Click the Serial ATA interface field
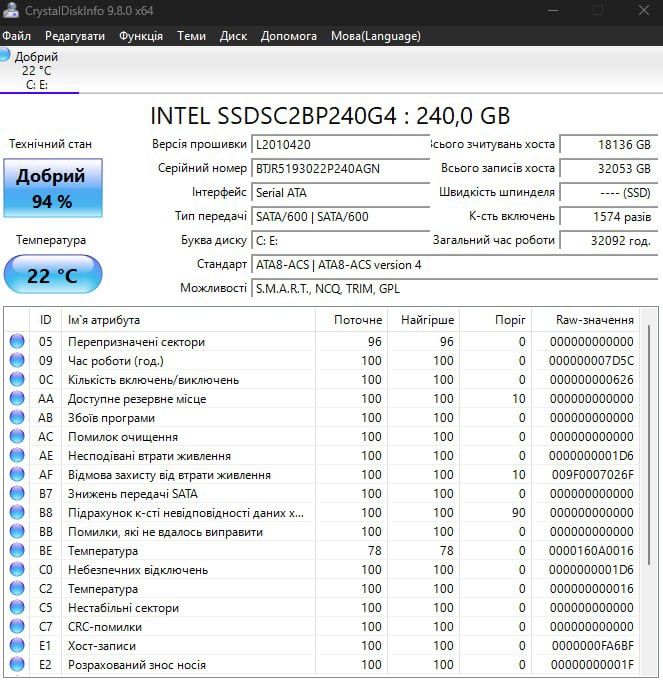Screen dimensions: 663x683 (x=340, y=193)
